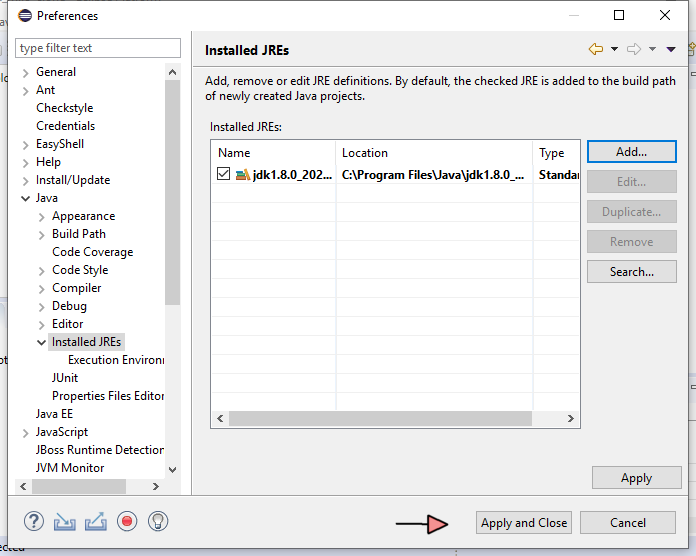Select Code Coverage in the tree
Screen dimensions: 696x556
pyautogui.click(x=92, y=252)
